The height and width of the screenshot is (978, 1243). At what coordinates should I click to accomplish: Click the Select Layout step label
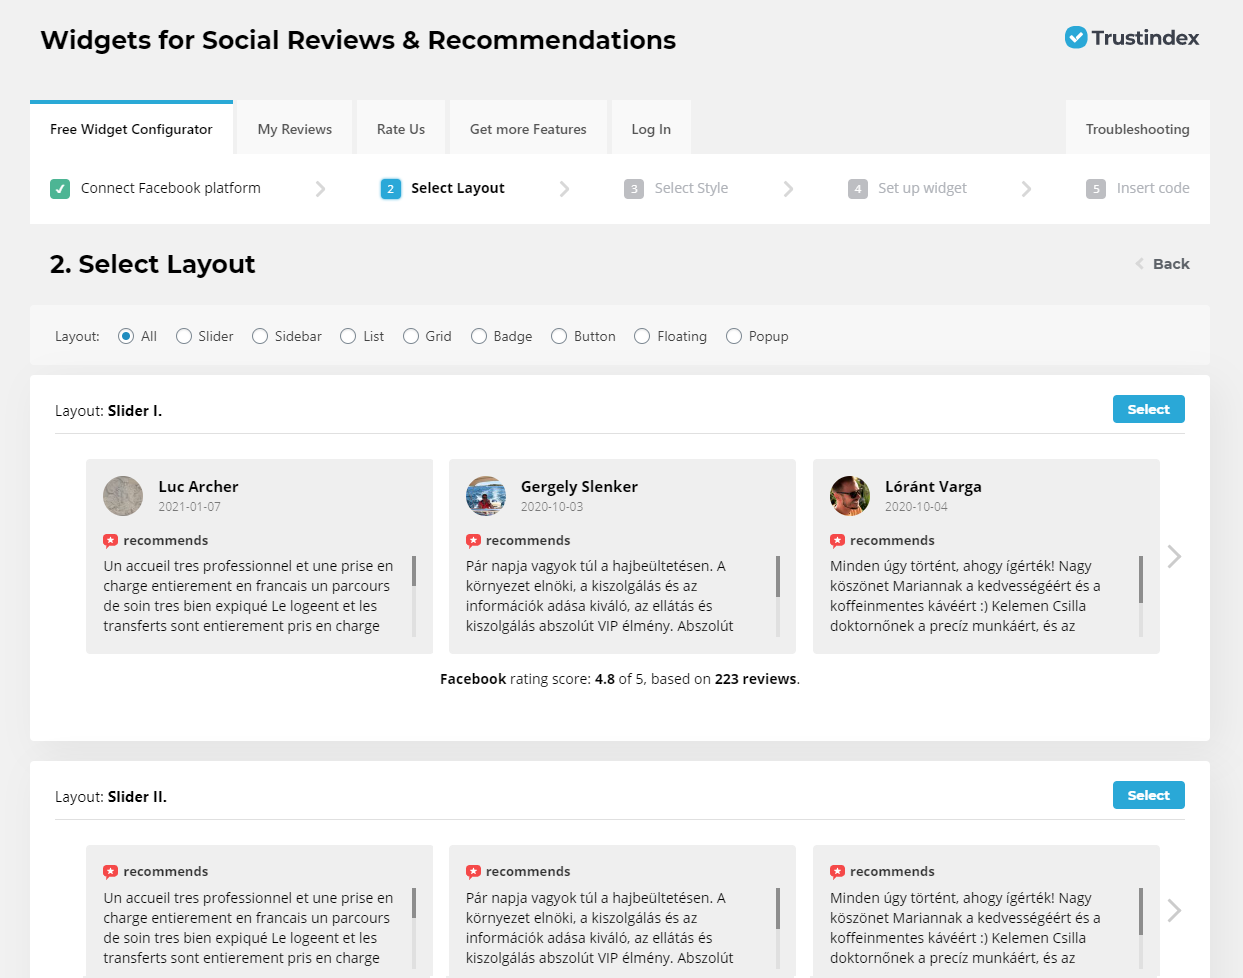(x=458, y=188)
